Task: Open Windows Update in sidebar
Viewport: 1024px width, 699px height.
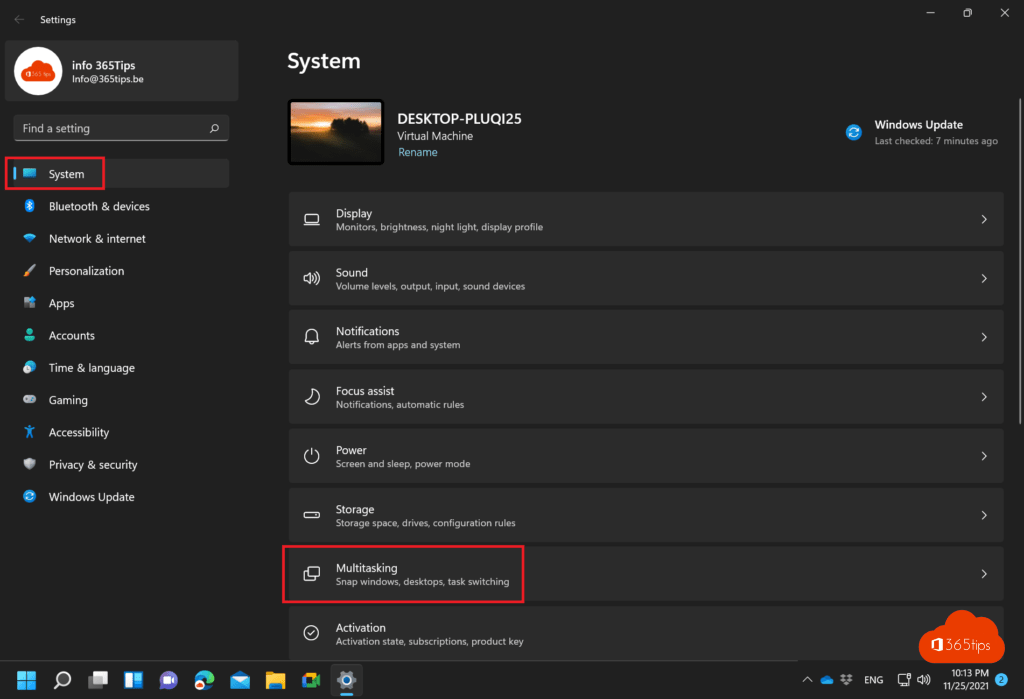Action: [121, 497]
